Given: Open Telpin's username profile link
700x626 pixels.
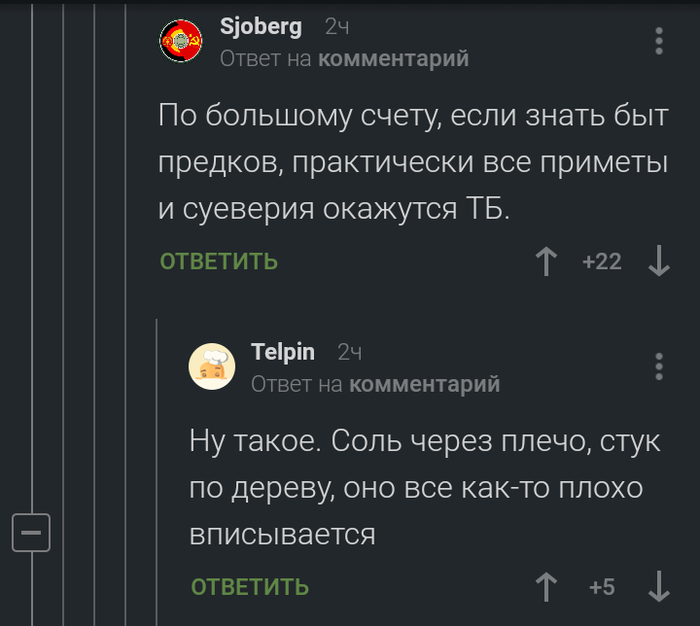Looking at the screenshot, I should tap(283, 352).
